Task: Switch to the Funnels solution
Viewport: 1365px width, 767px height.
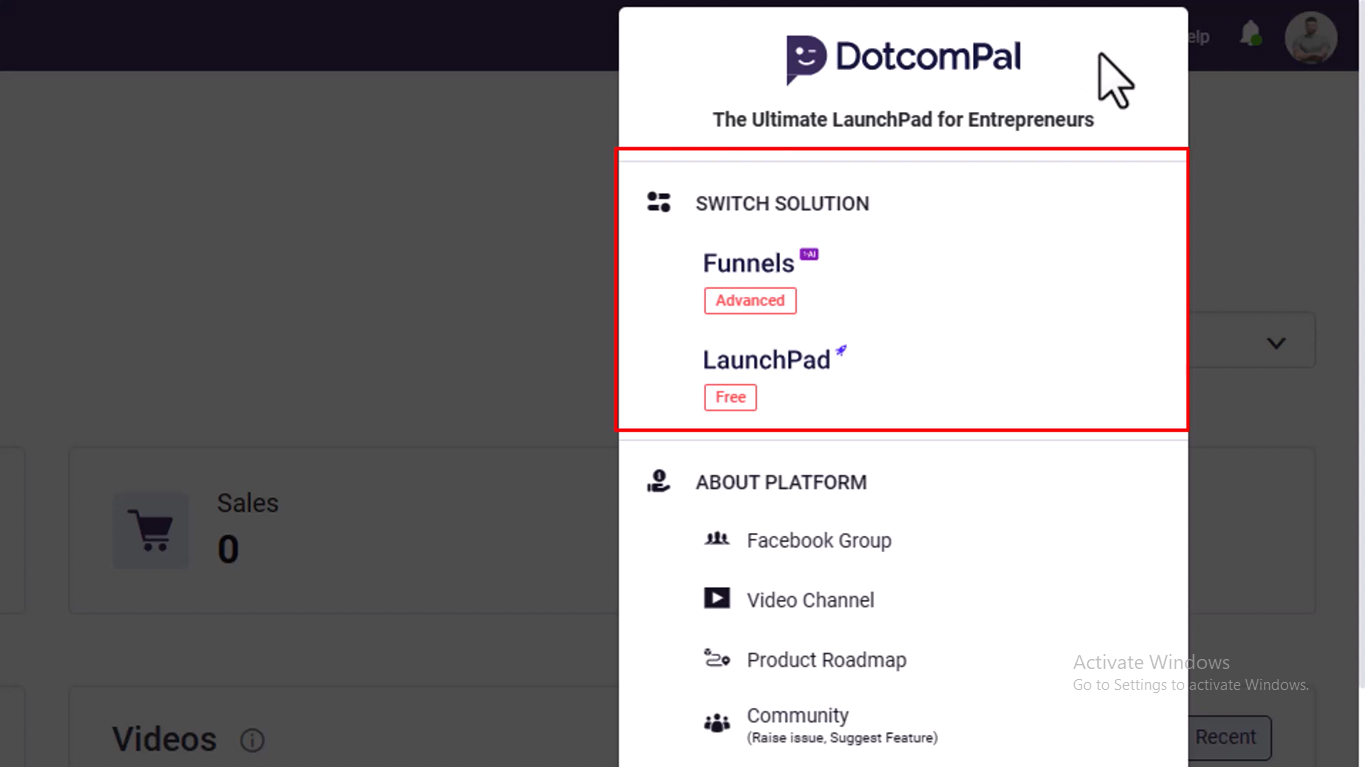Action: [748, 263]
